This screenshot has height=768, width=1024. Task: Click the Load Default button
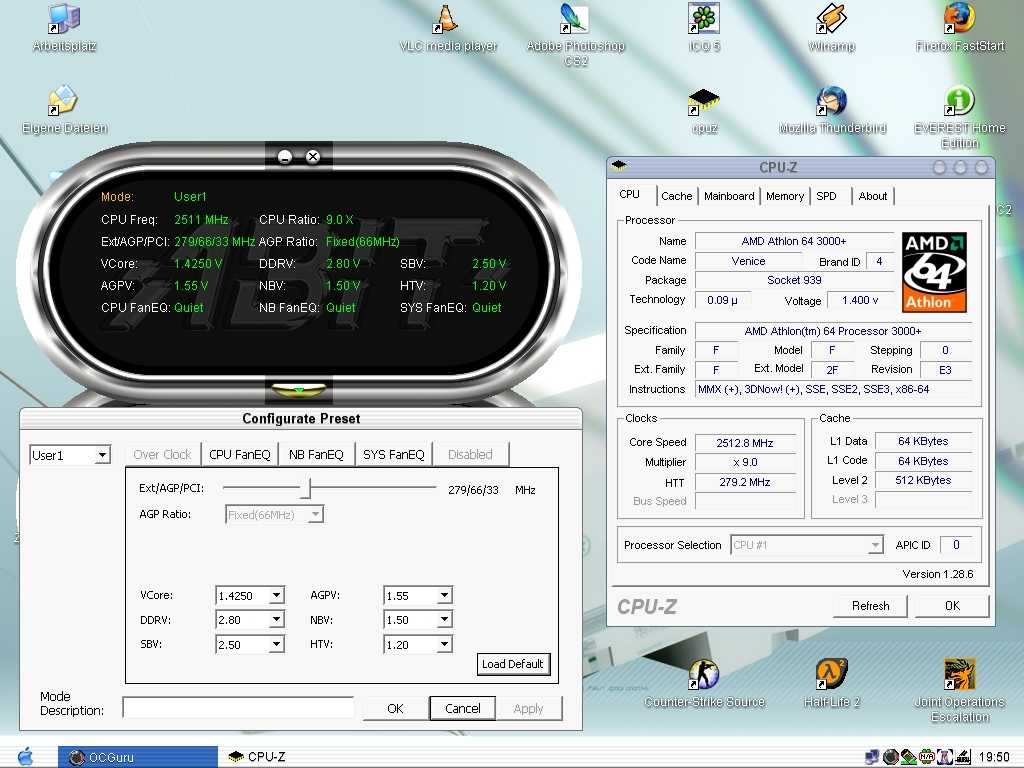click(513, 664)
